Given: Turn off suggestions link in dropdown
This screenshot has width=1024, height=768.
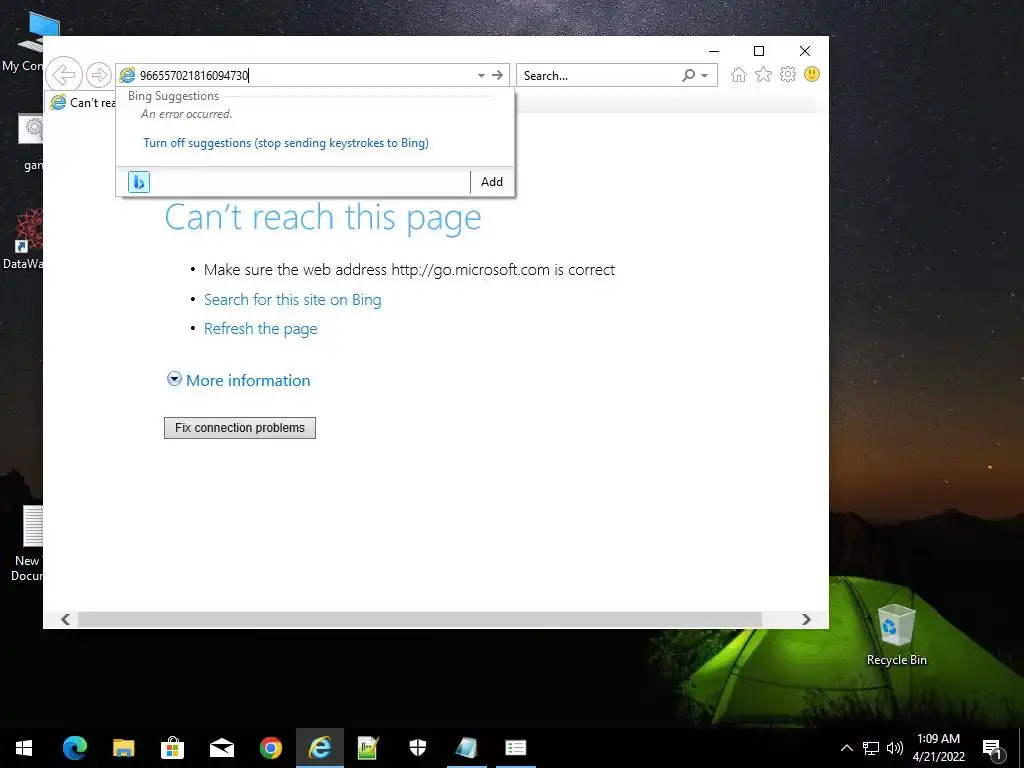Looking at the screenshot, I should tap(286, 143).
